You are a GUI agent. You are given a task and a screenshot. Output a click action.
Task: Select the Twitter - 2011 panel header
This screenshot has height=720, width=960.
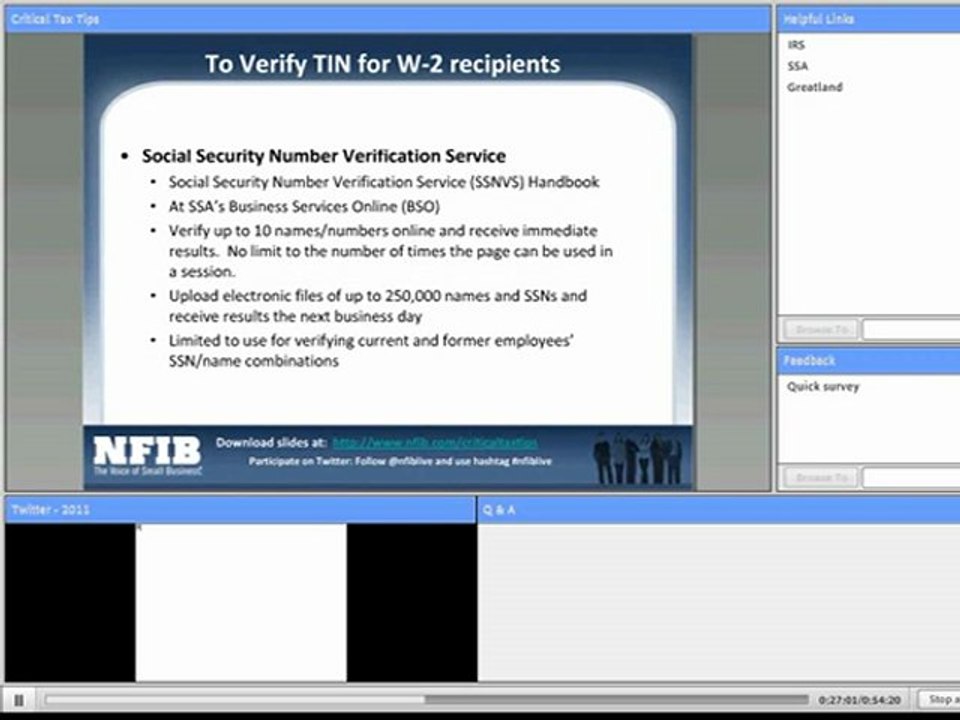[x=240, y=509]
